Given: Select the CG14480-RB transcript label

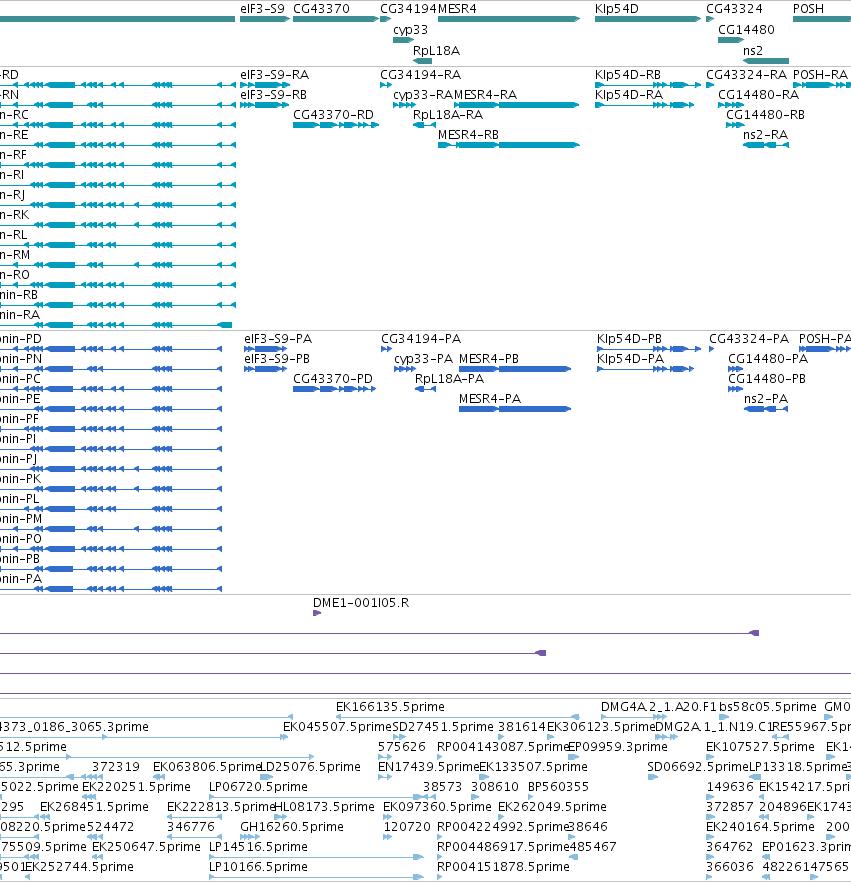Looking at the screenshot, I should coord(766,115).
